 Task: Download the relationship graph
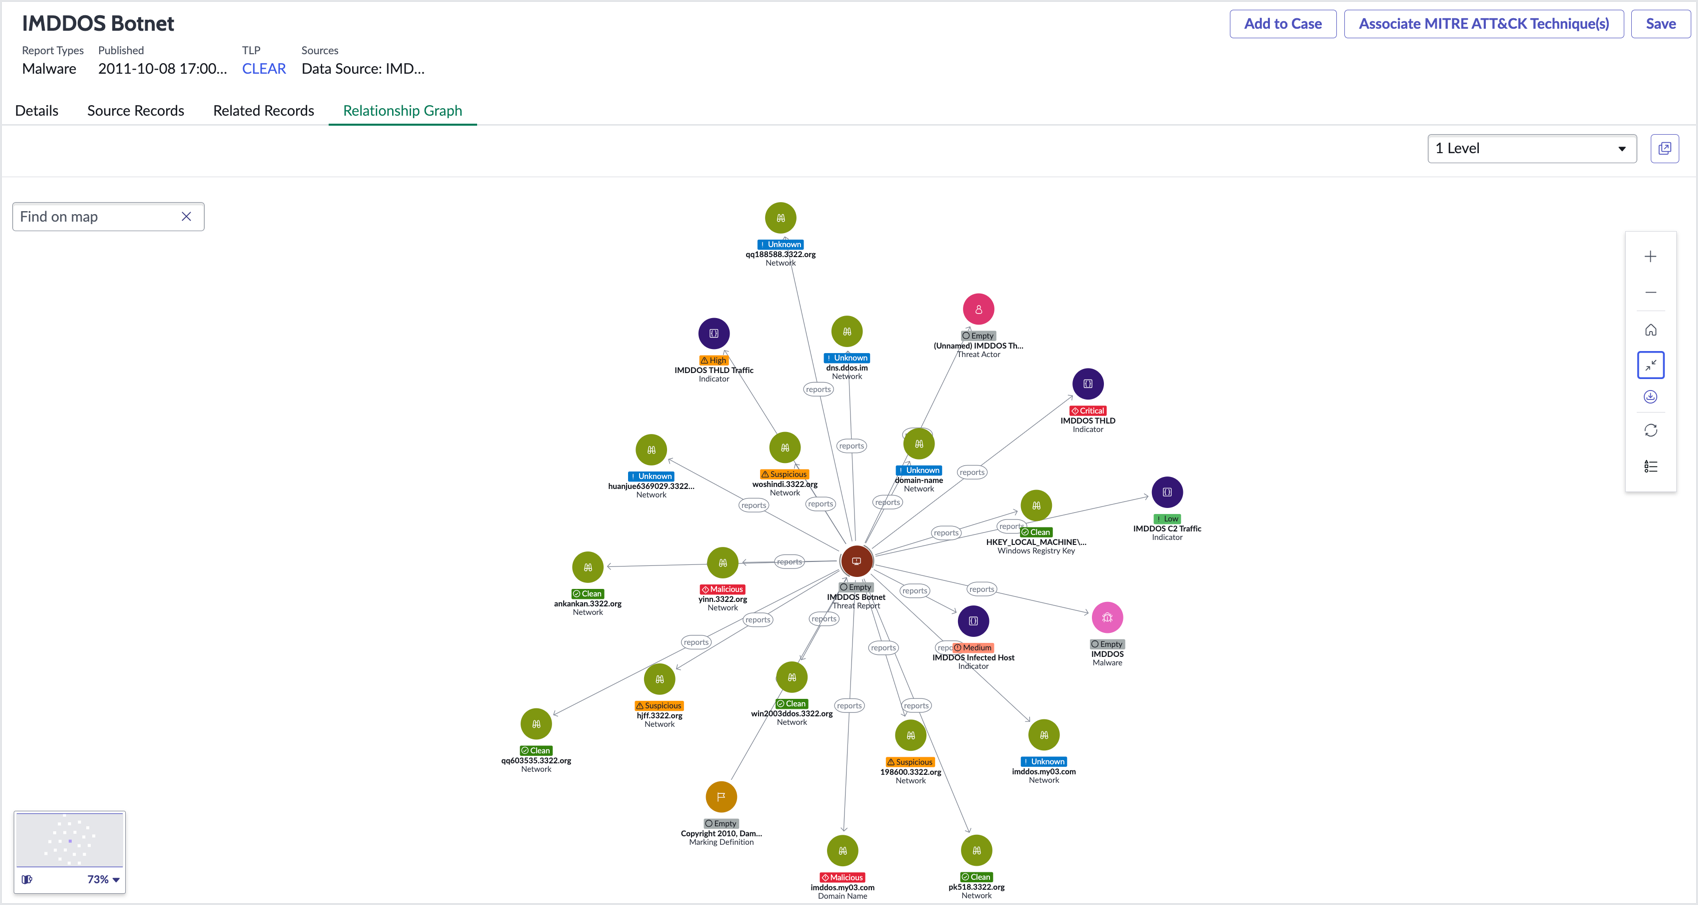(x=1650, y=397)
